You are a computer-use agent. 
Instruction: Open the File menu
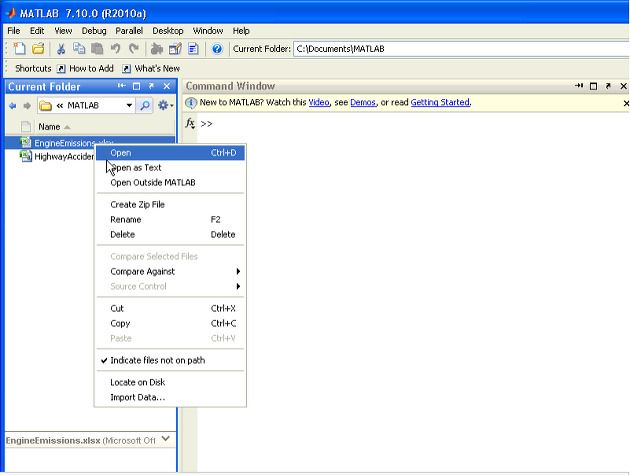click(x=14, y=31)
